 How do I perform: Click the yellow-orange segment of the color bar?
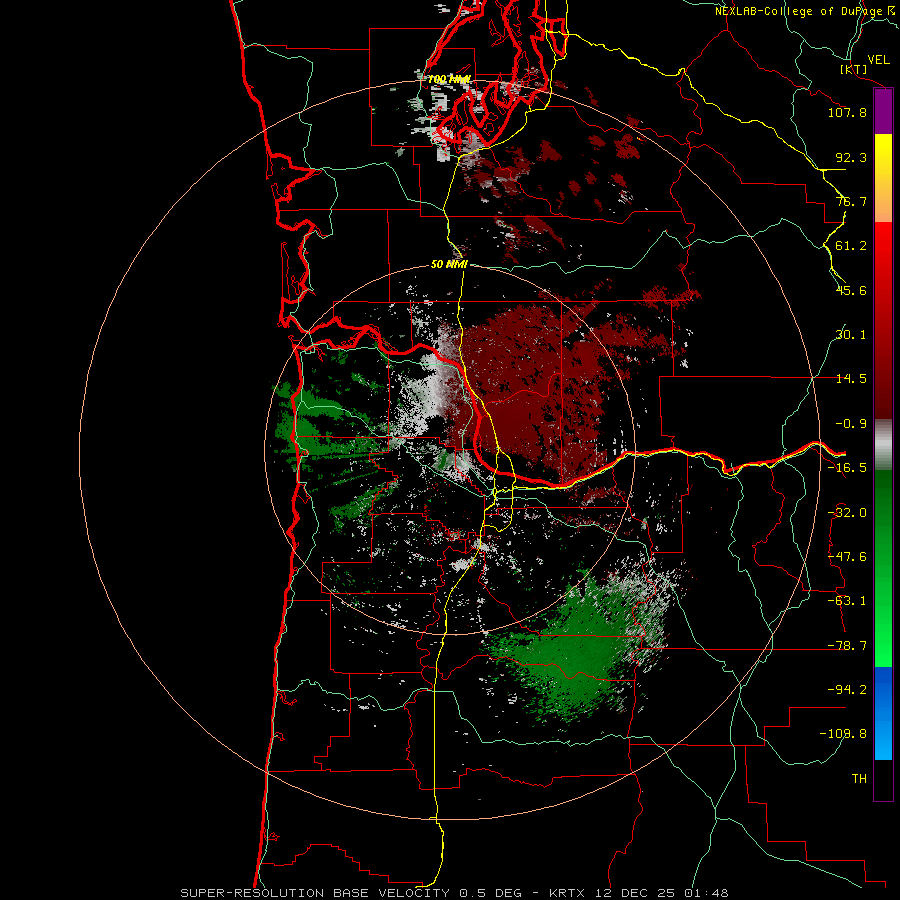[x=883, y=178]
